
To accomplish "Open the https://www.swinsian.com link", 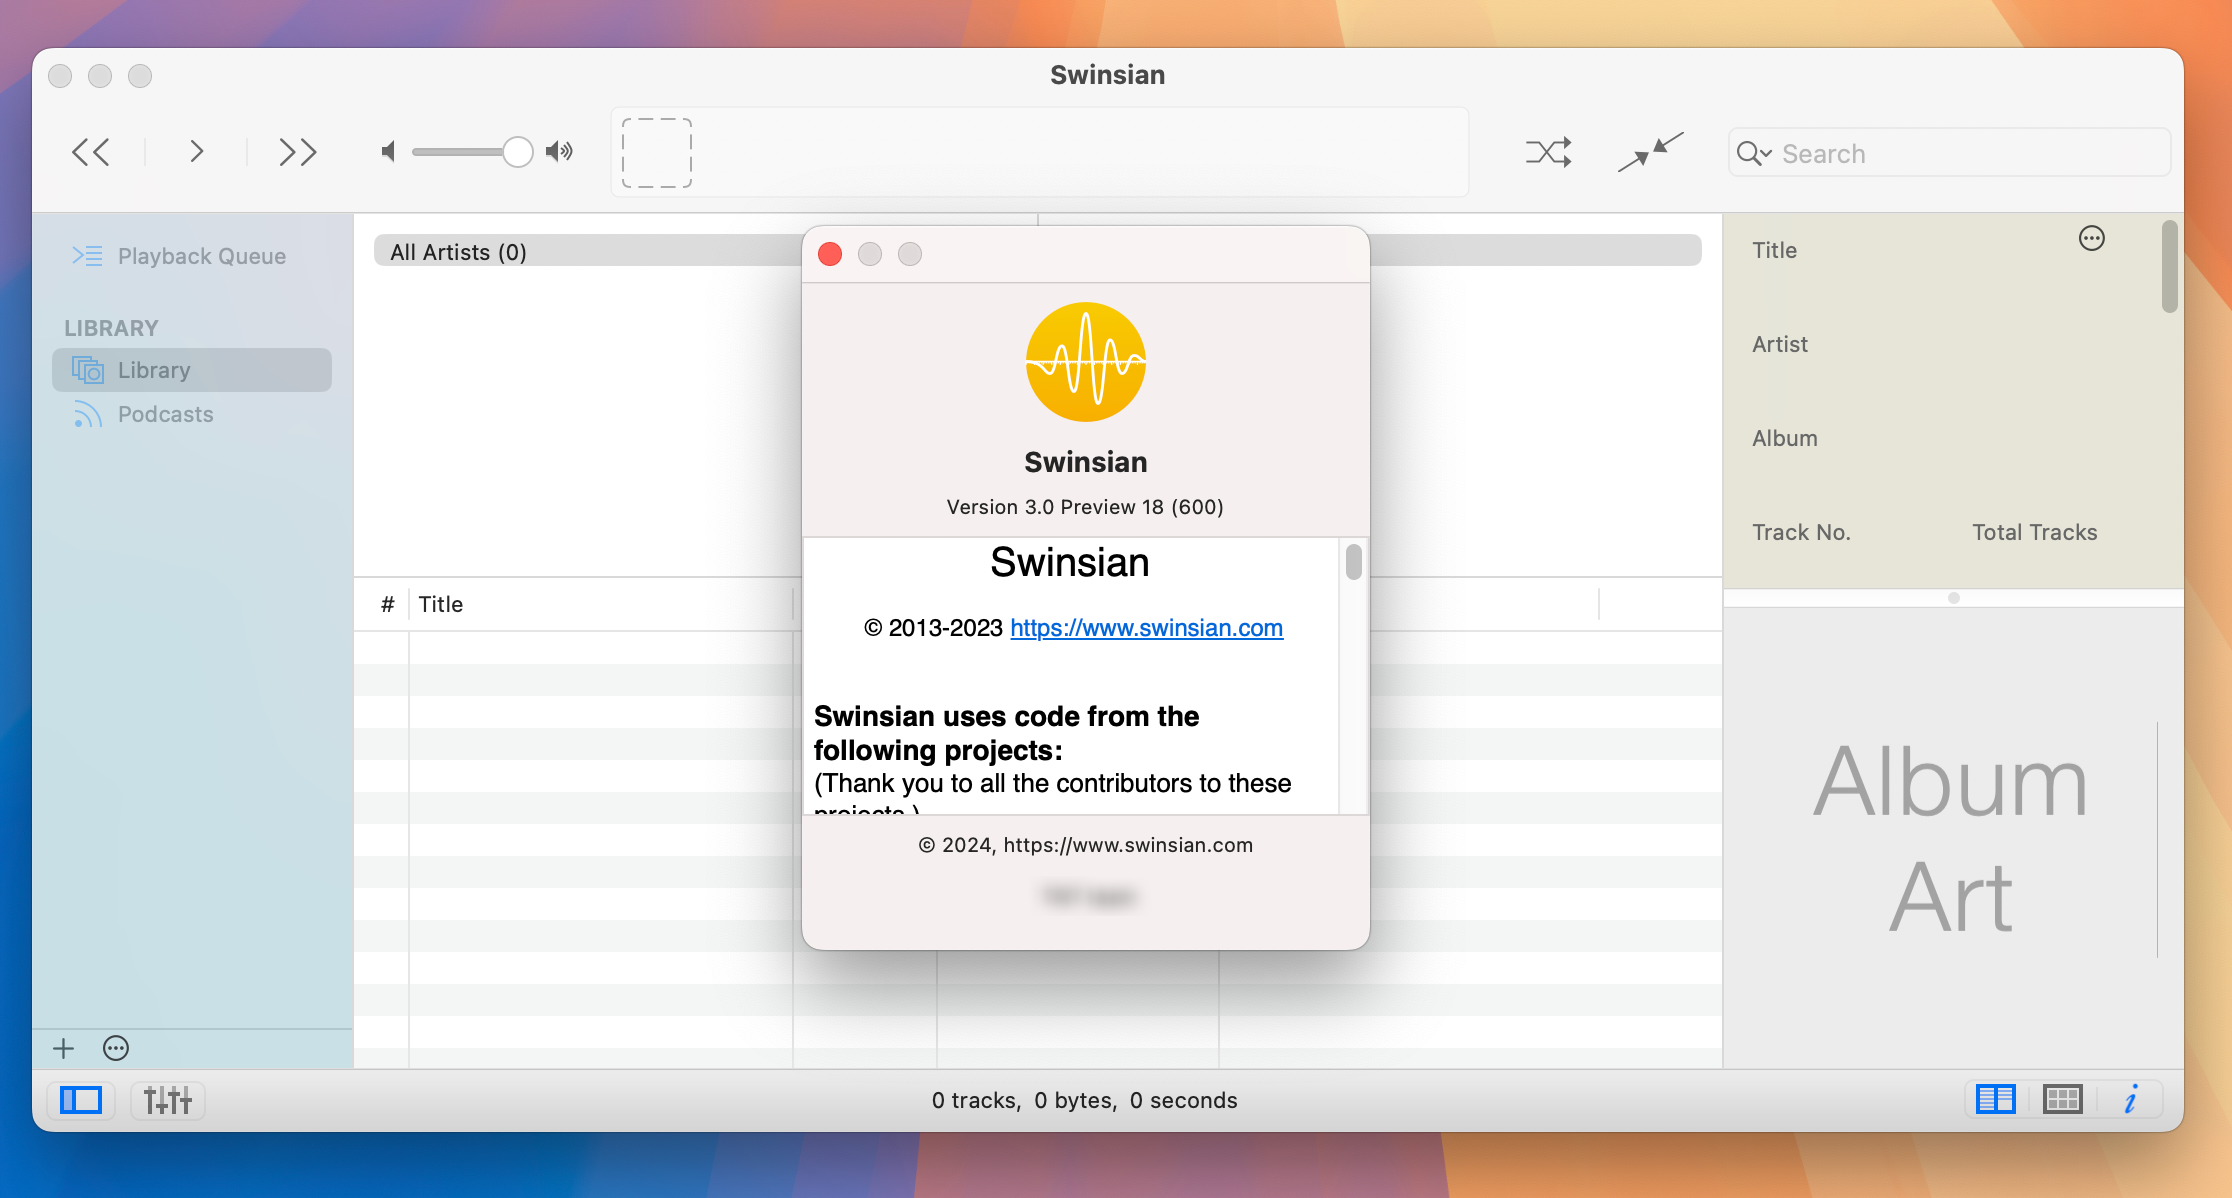I will click(x=1147, y=627).
